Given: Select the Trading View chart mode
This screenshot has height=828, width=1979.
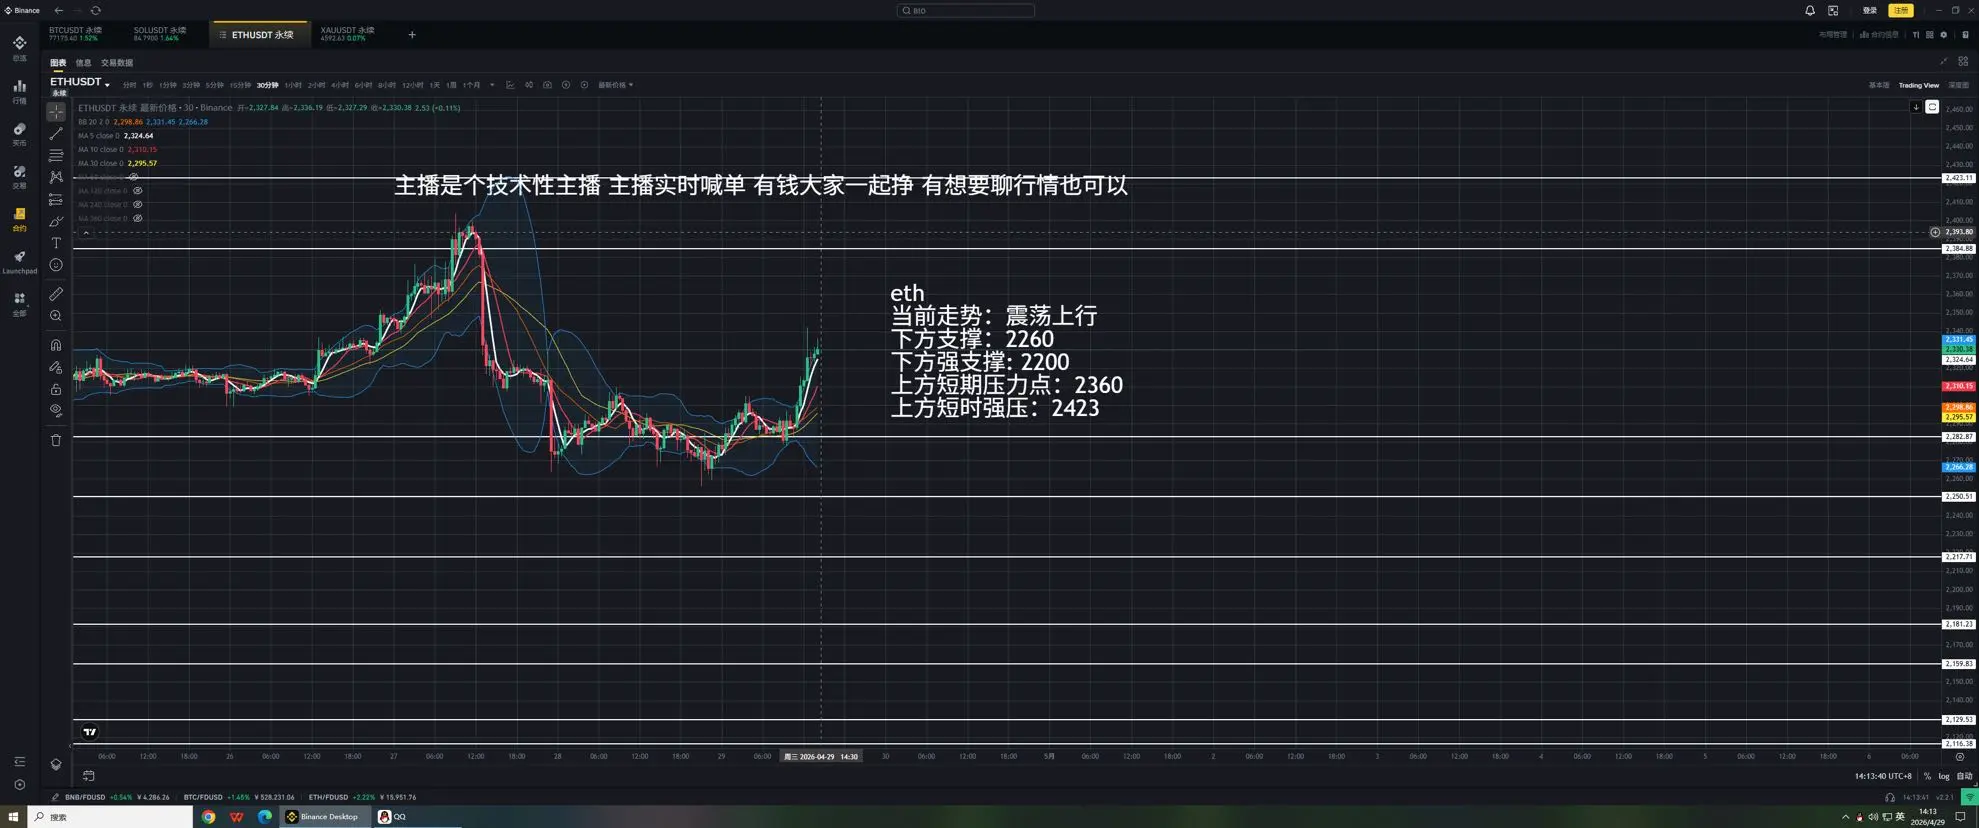Looking at the screenshot, I should (x=1918, y=85).
